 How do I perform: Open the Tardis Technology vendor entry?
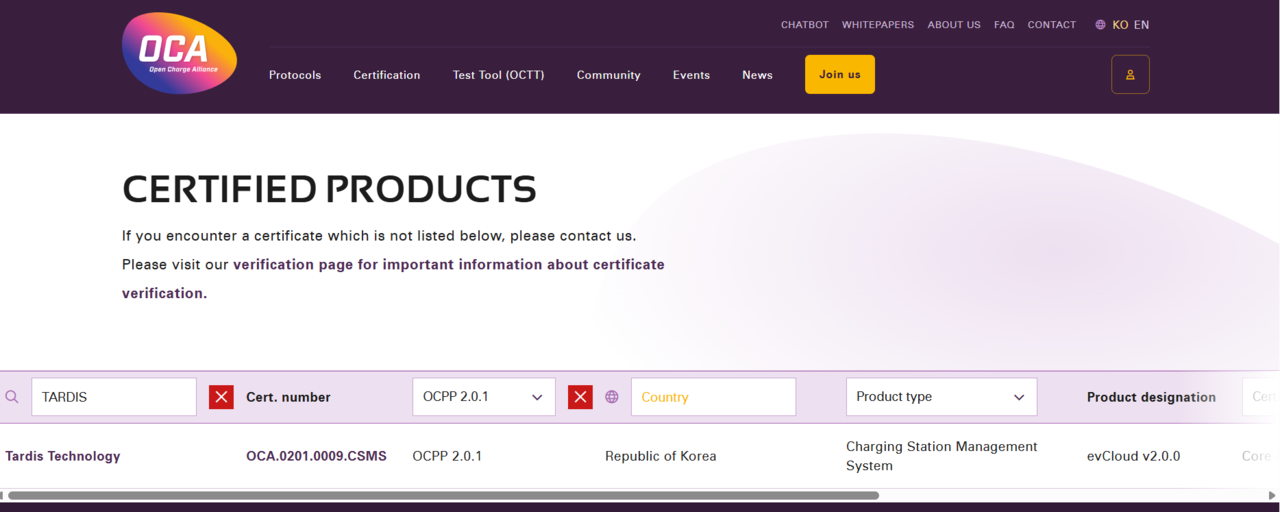pyautogui.click(x=63, y=456)
